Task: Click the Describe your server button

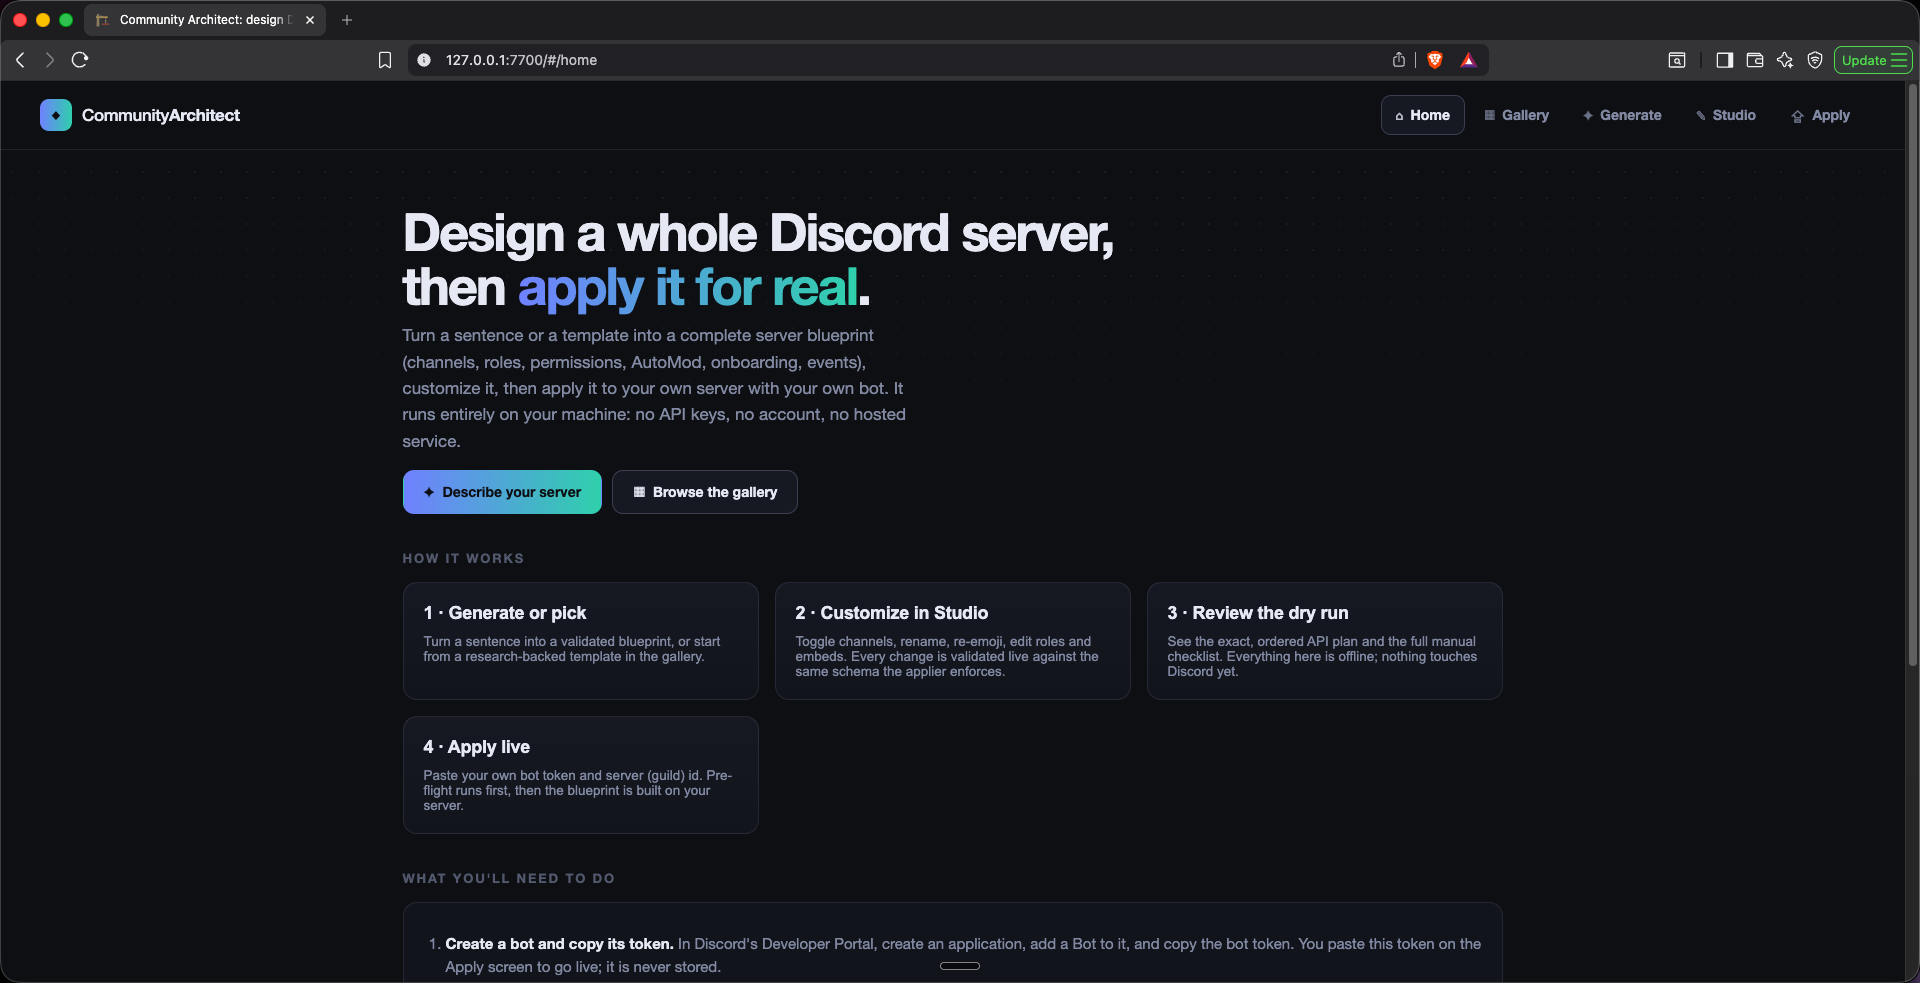Action: click(502, 492)
